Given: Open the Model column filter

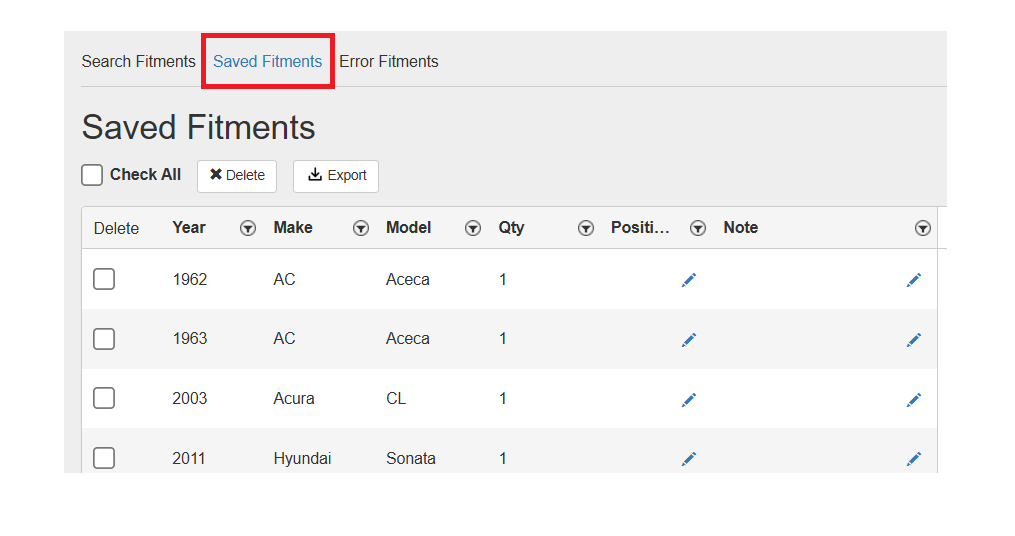Looking at the screenshot, I should coord(473,228).
